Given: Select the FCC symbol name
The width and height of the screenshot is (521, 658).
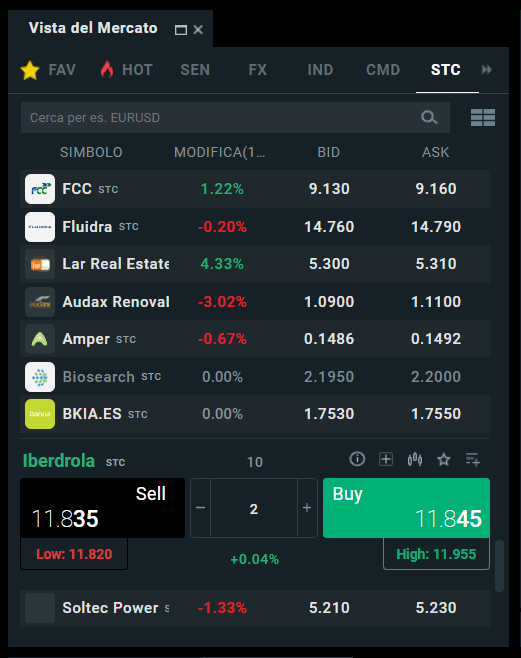Looking at the screenshot, I should tap(77, 189).
